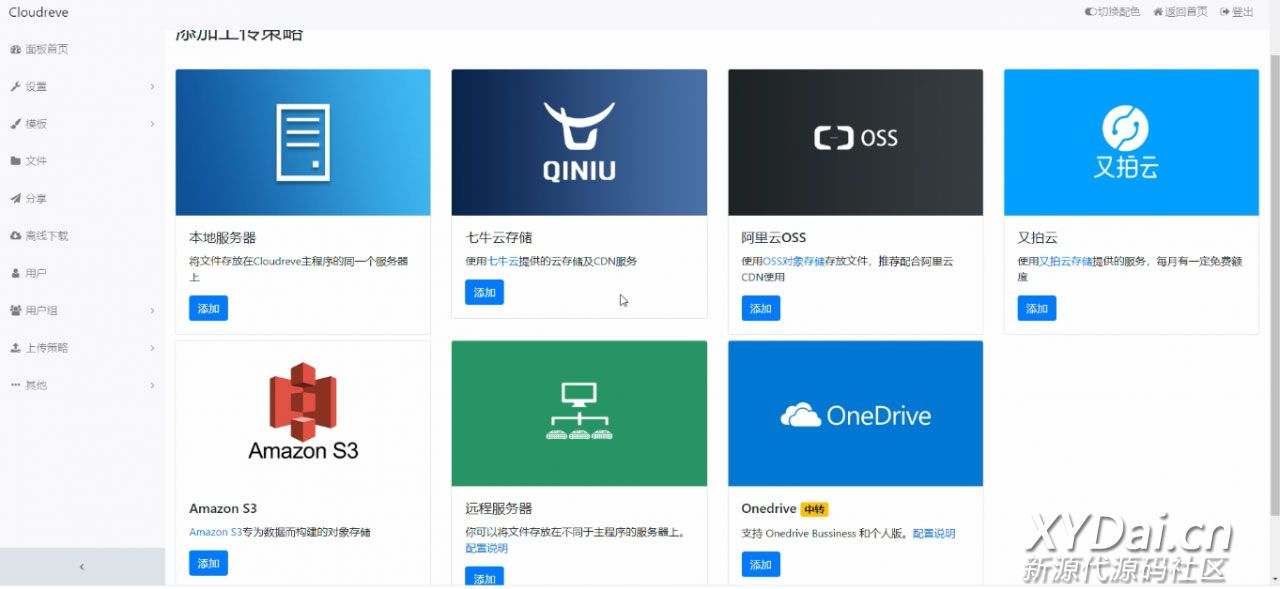This screenshot has height=589, width=1280.
Task: Open the Amazon S3 description link
Action: [x=216, y=532]
